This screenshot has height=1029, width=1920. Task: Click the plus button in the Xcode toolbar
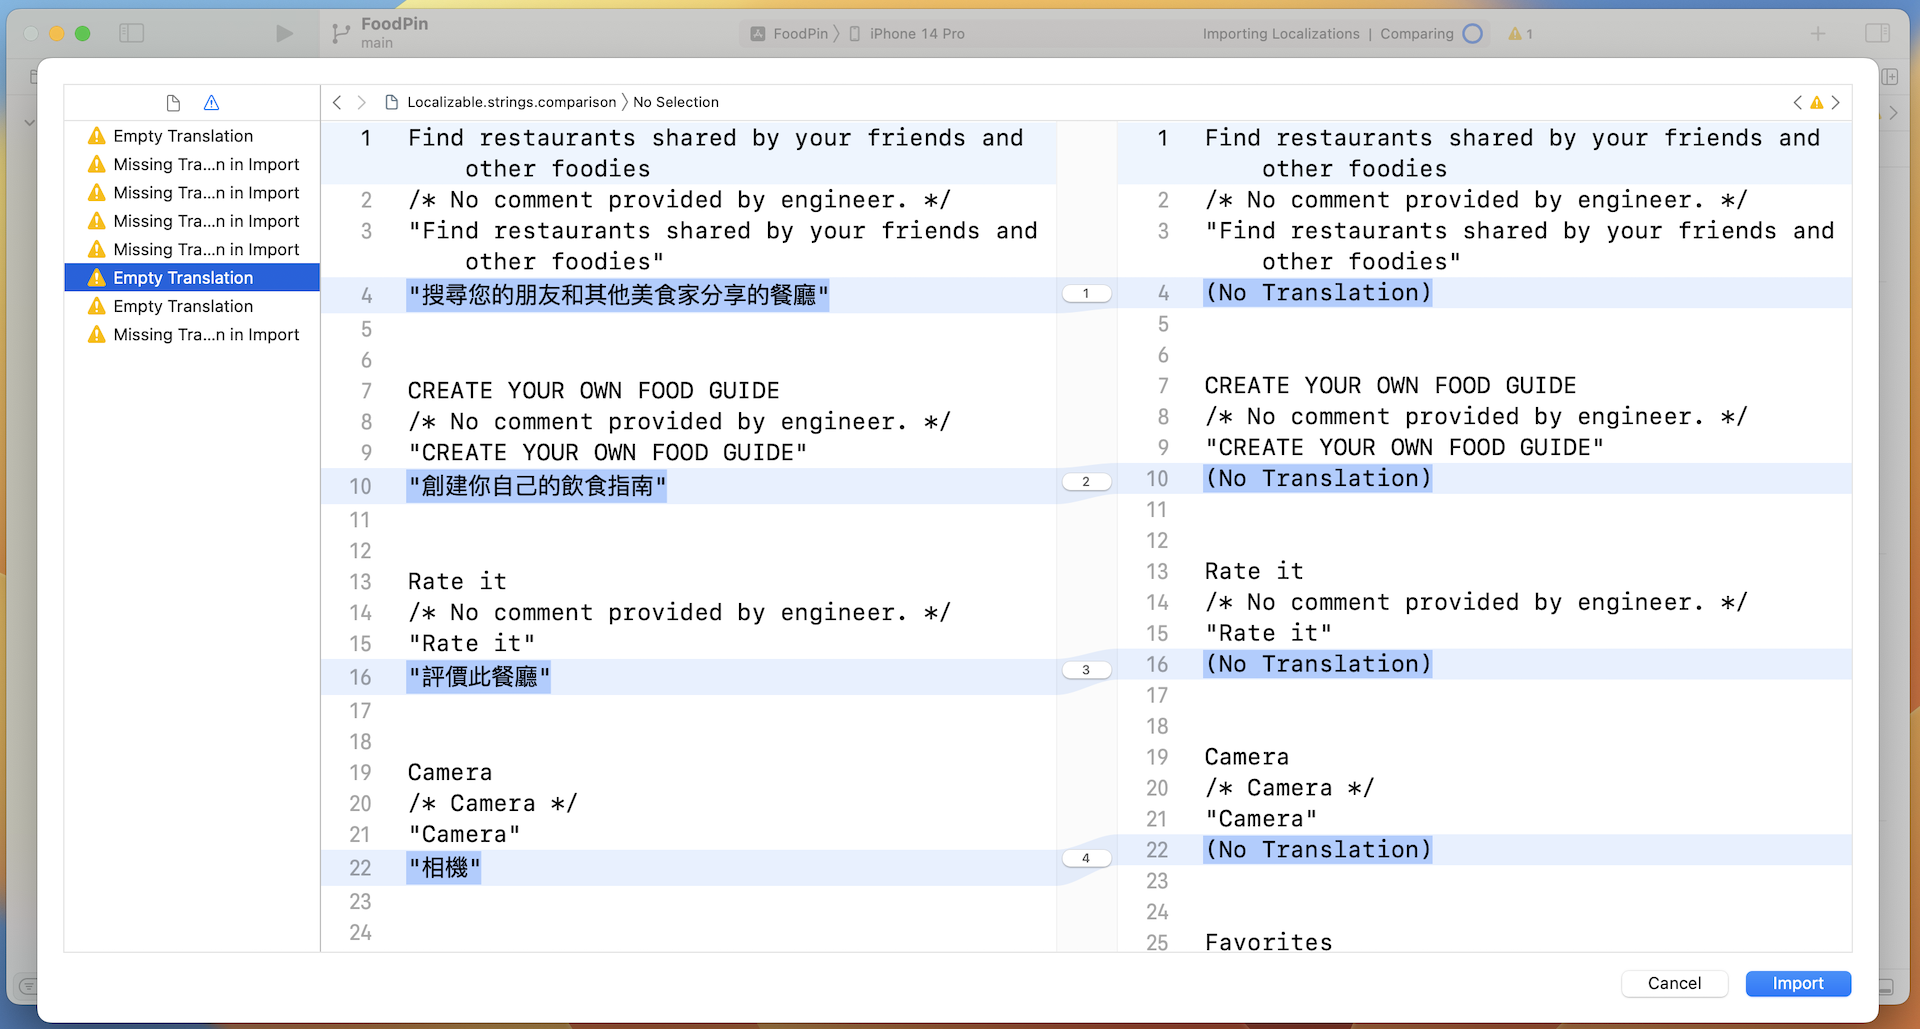(1818, 33)
